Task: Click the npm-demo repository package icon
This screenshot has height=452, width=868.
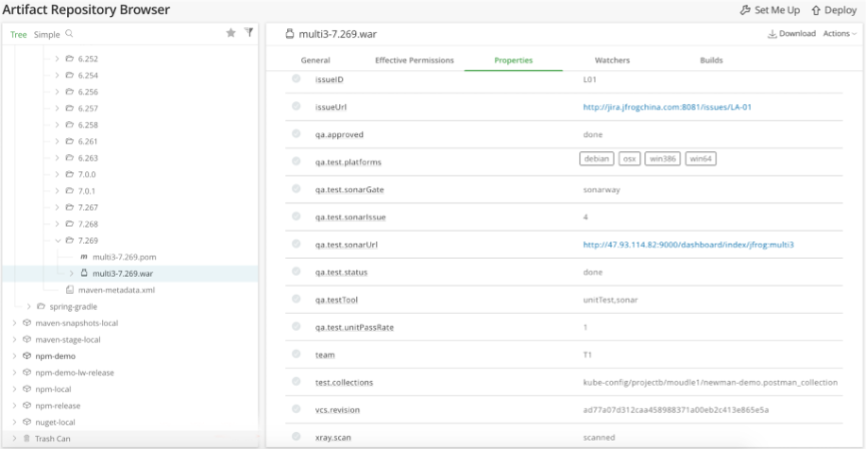Action: [26, 356]
